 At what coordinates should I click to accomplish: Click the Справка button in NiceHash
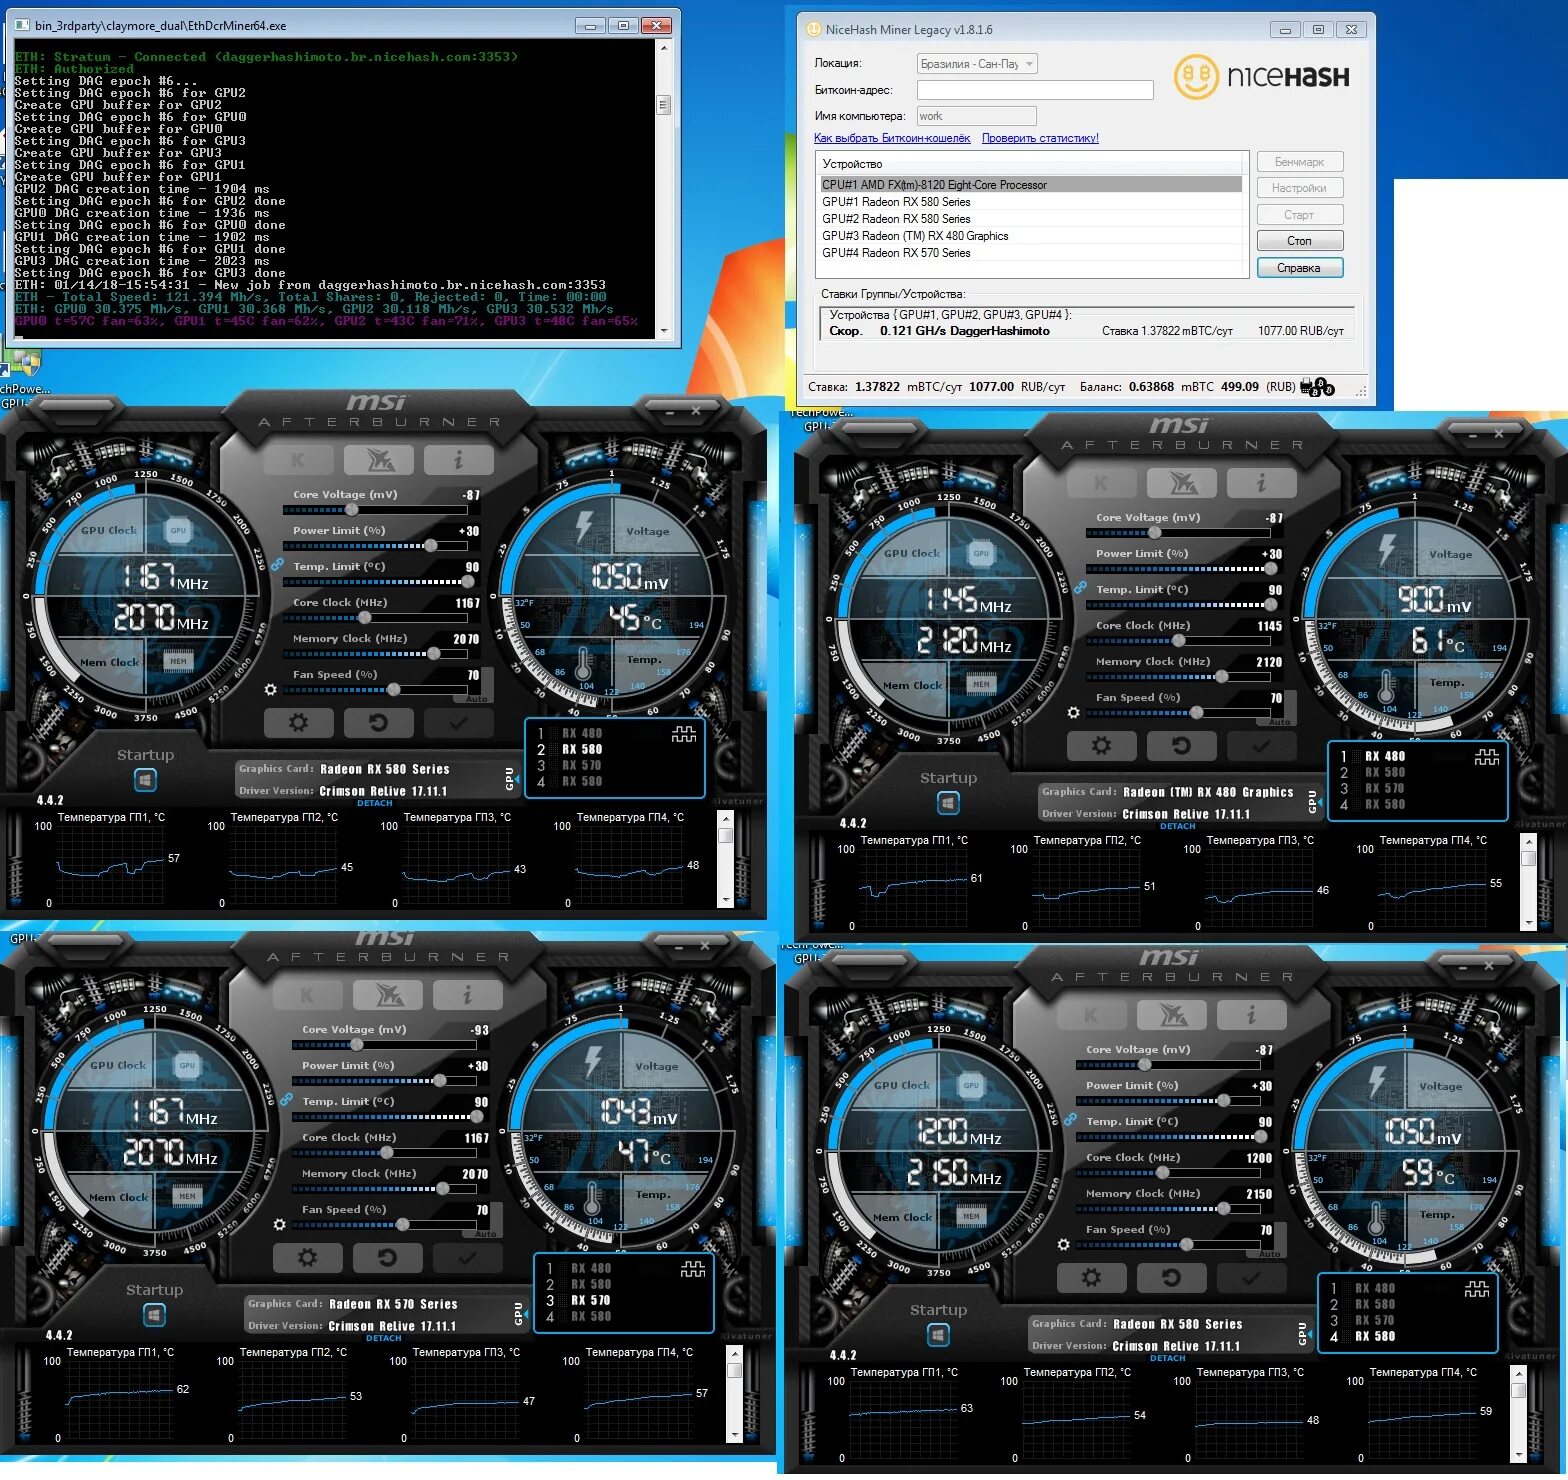tap(1299, 268)
